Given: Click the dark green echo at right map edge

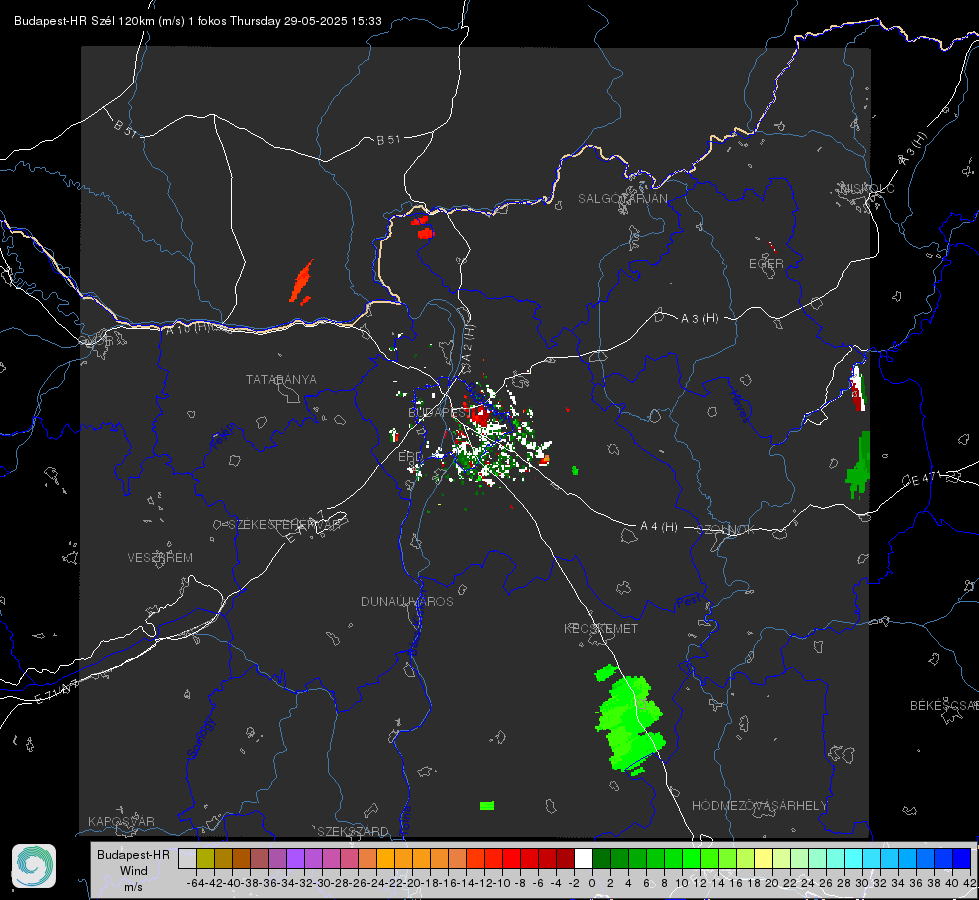Looking at the screenshot, I should [x=859, y=464].
